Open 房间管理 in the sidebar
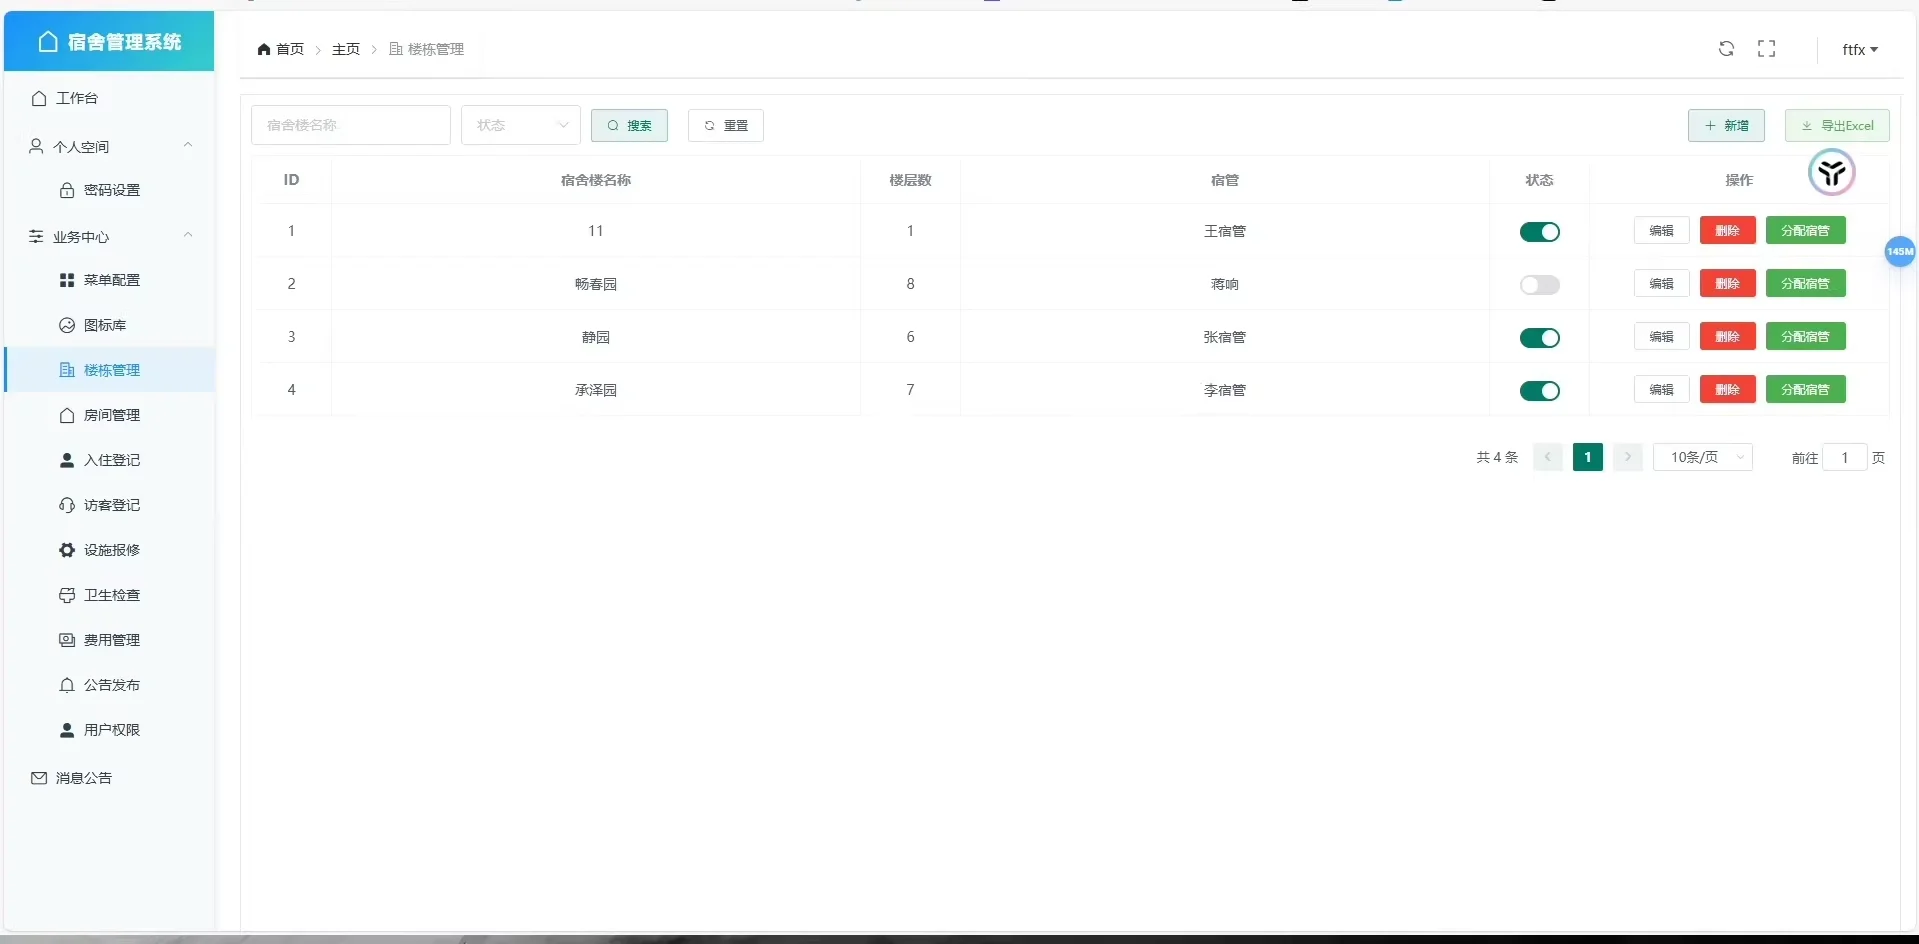Image resolution: width=1919 pixels, height=944 pixels. [111, 415]
